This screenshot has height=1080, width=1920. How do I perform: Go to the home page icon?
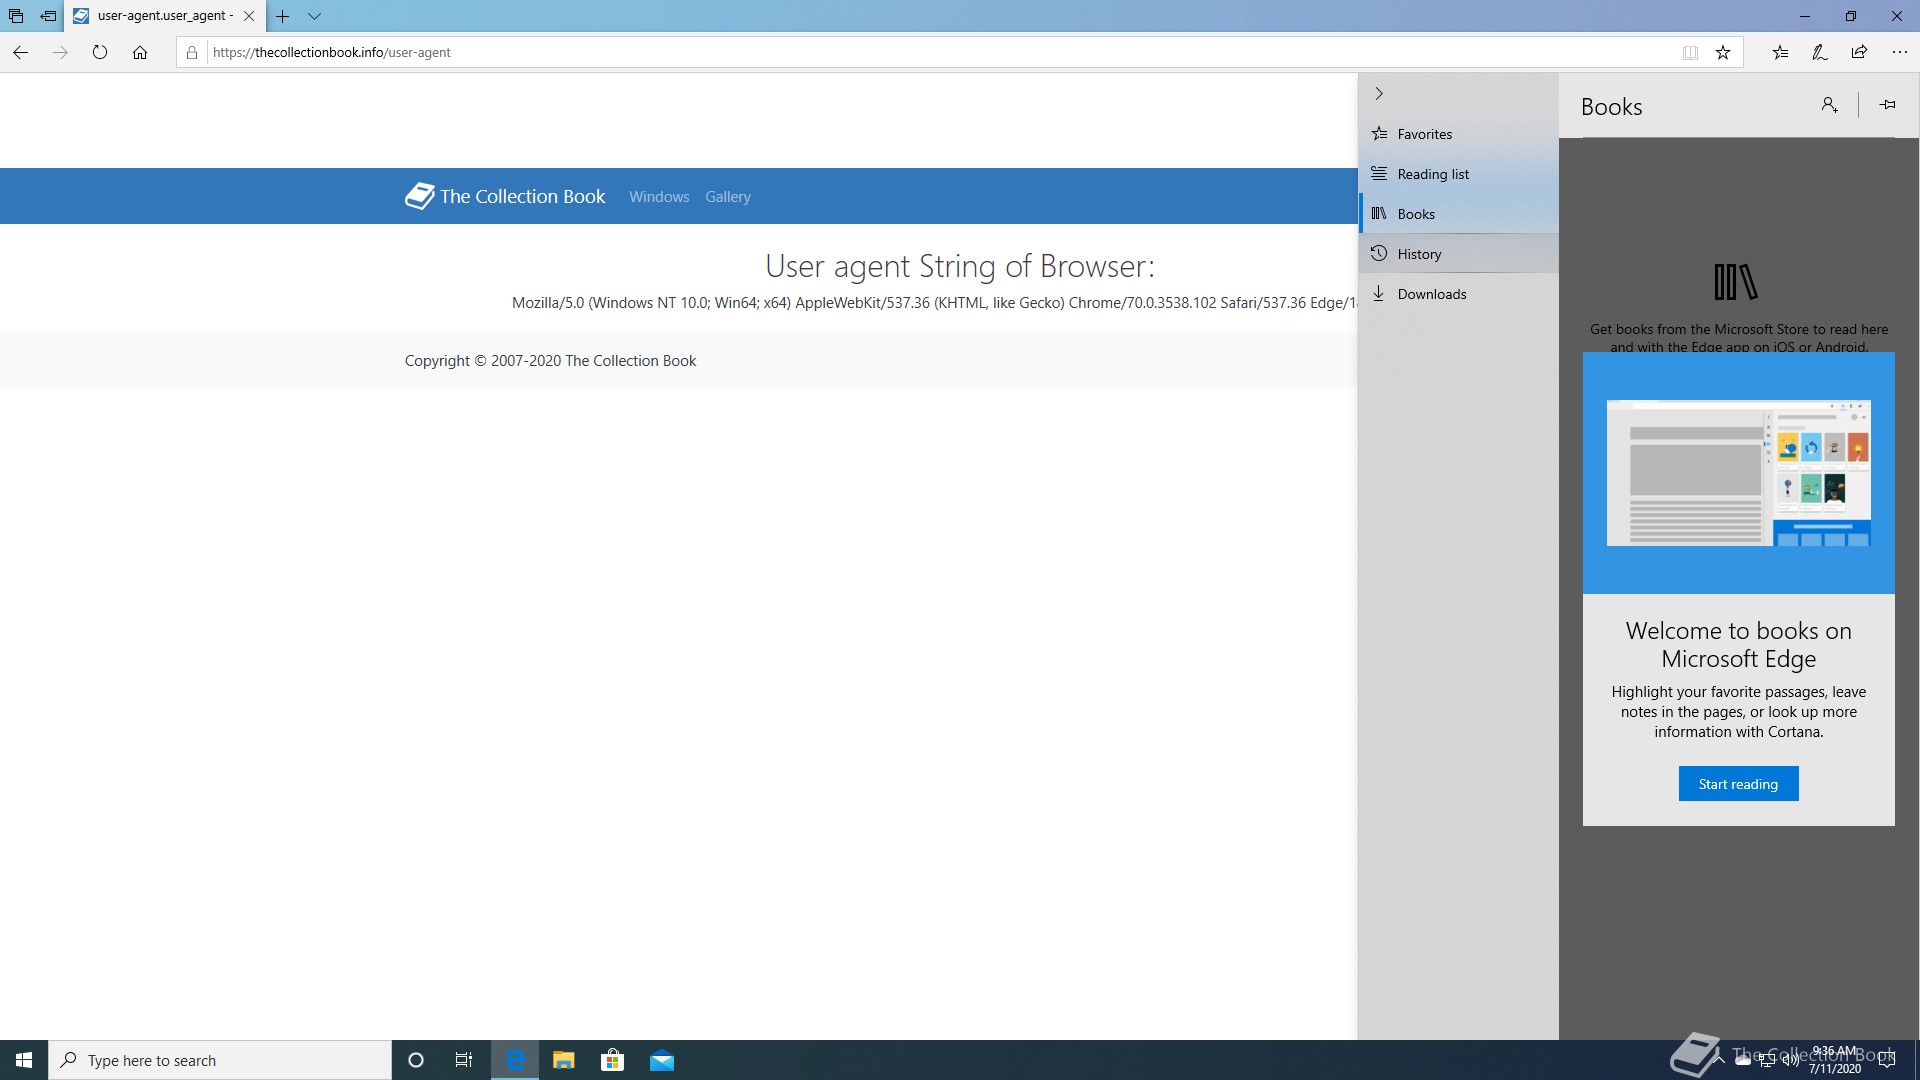coord(140,52)
